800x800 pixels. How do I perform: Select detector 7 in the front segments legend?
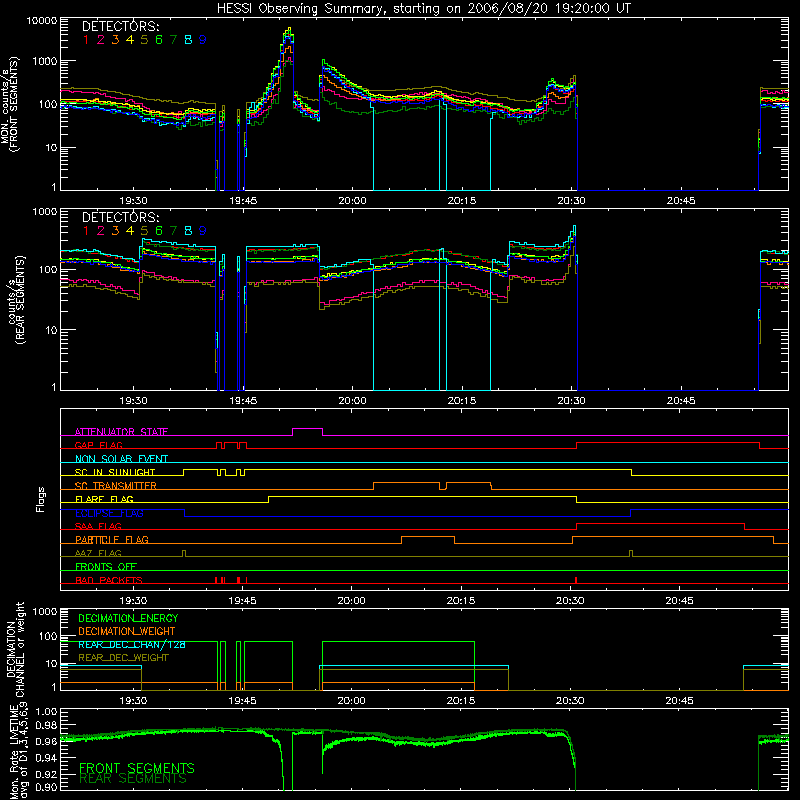click(173, 40)
